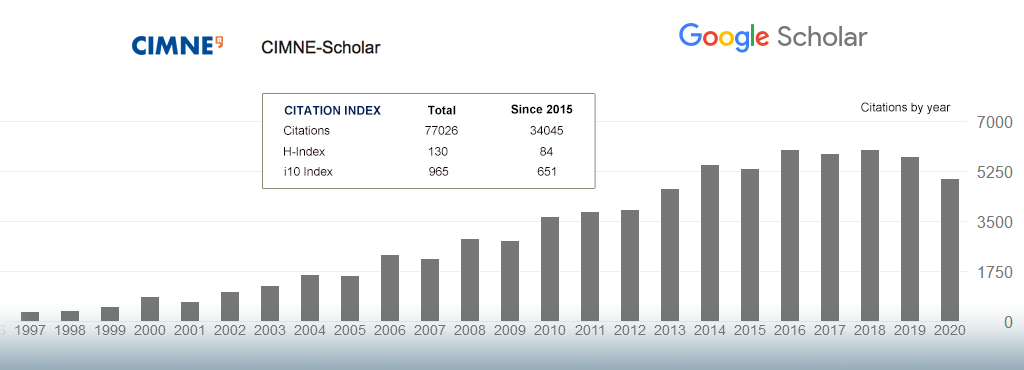Select the 1997 year label on axis
This screenshot has width=1024, height=370.
(x=30, y=331)
